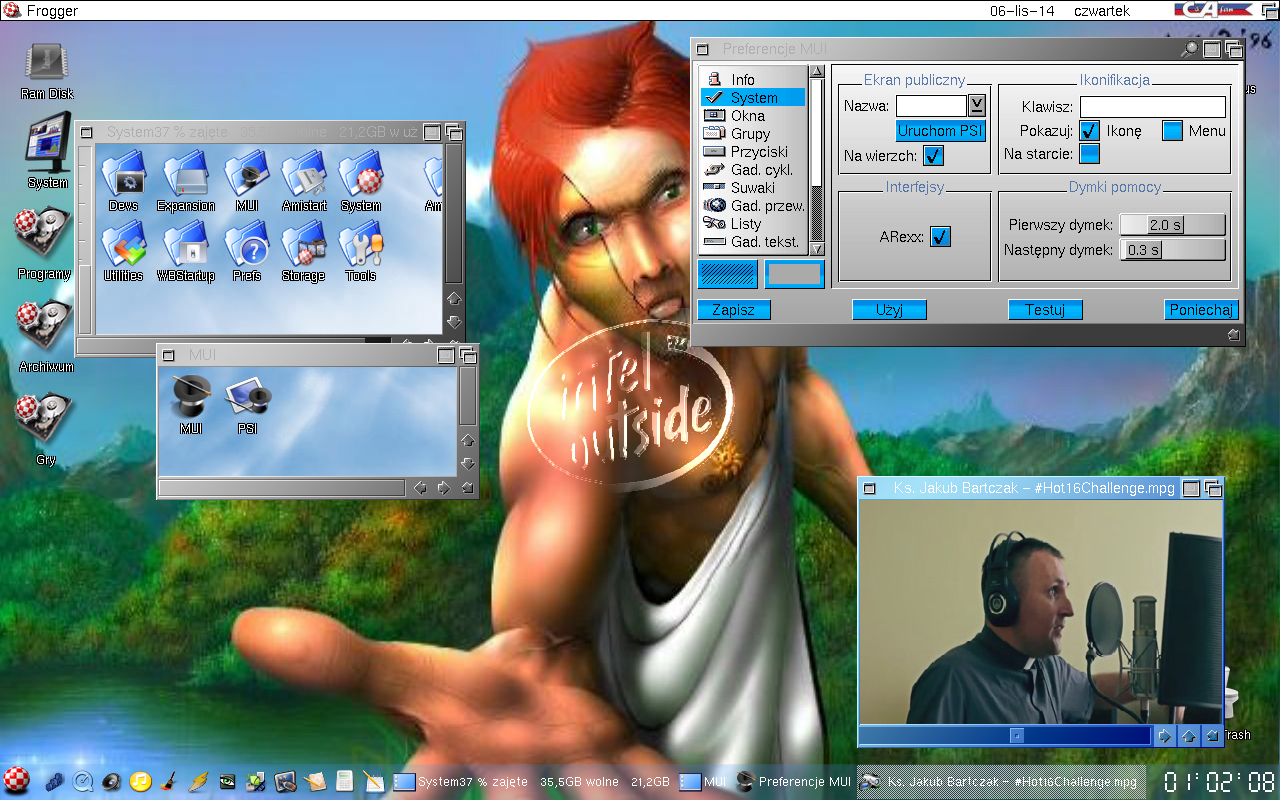Launch the speaker icon in the dock

click(112, 781)
